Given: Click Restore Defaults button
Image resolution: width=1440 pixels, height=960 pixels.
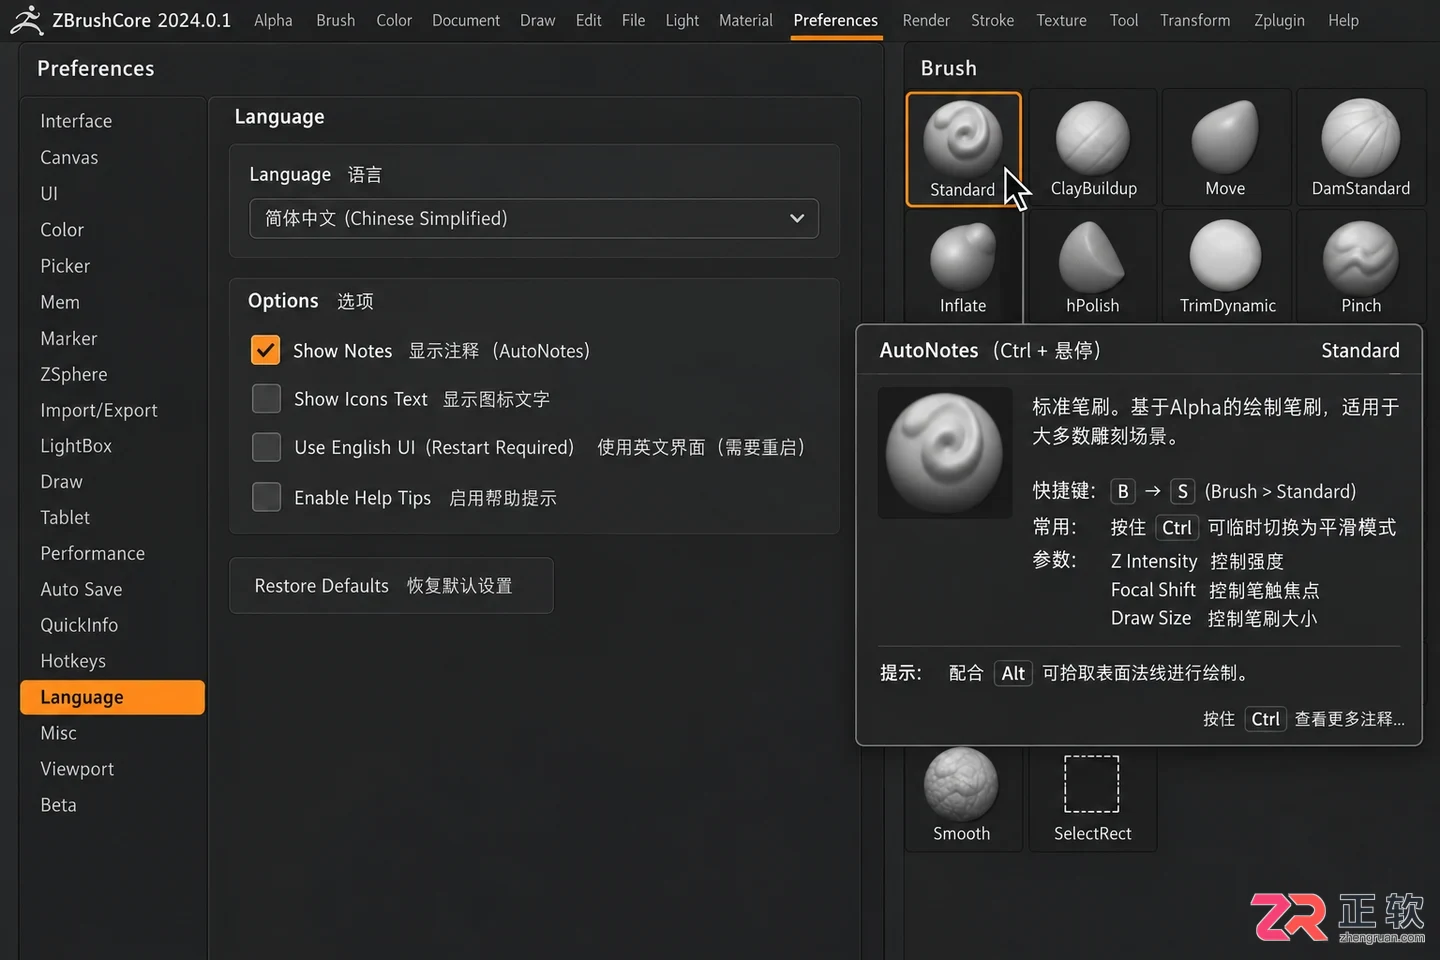Looking at the screenshot, I should (x=391, y=585).
